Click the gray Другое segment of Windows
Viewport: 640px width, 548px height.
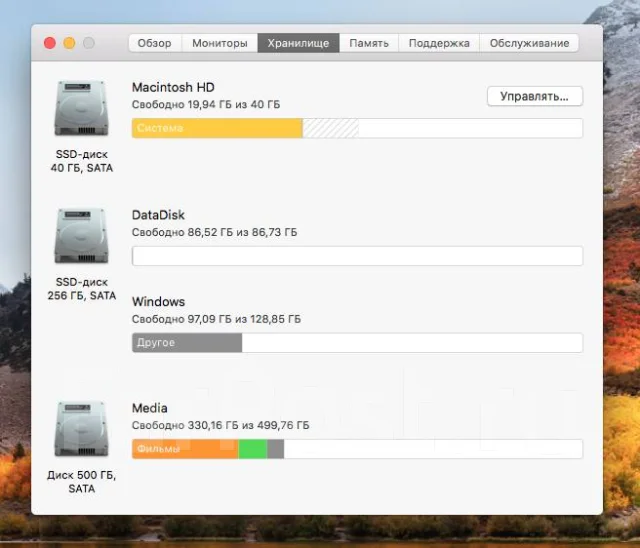tap(187, 343)
